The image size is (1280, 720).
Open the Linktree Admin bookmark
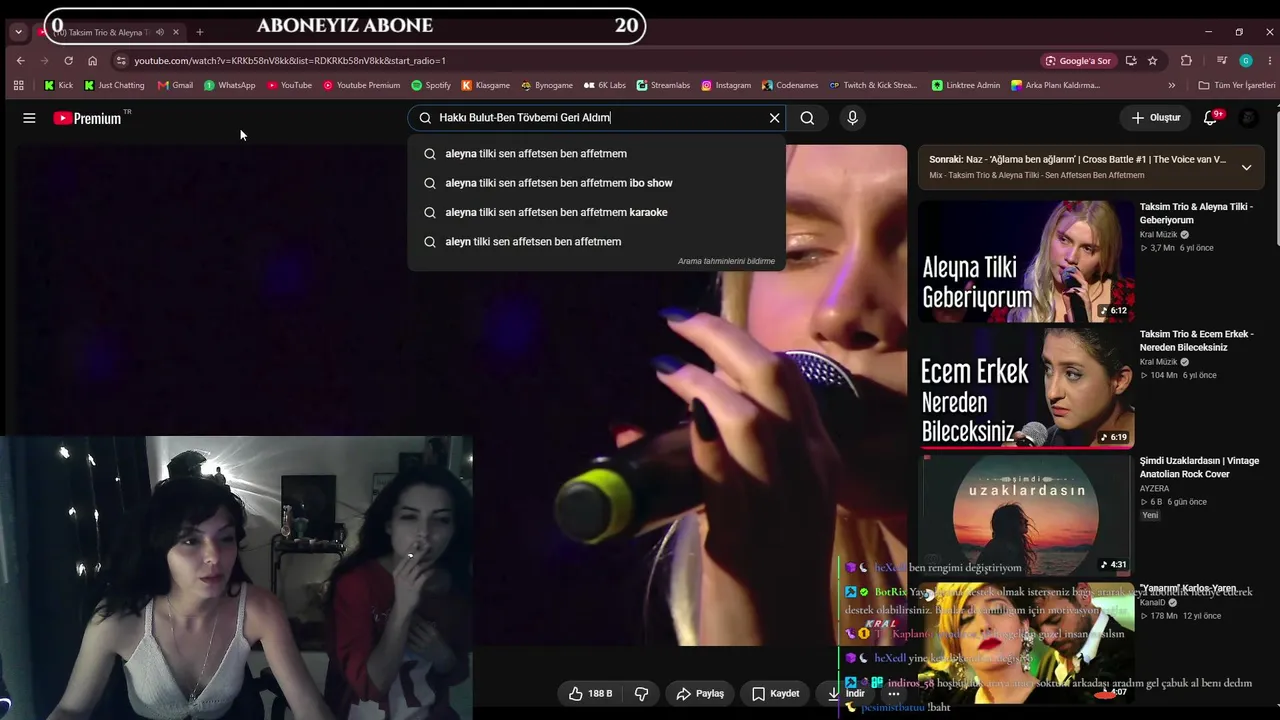click(x=966, y=85)
